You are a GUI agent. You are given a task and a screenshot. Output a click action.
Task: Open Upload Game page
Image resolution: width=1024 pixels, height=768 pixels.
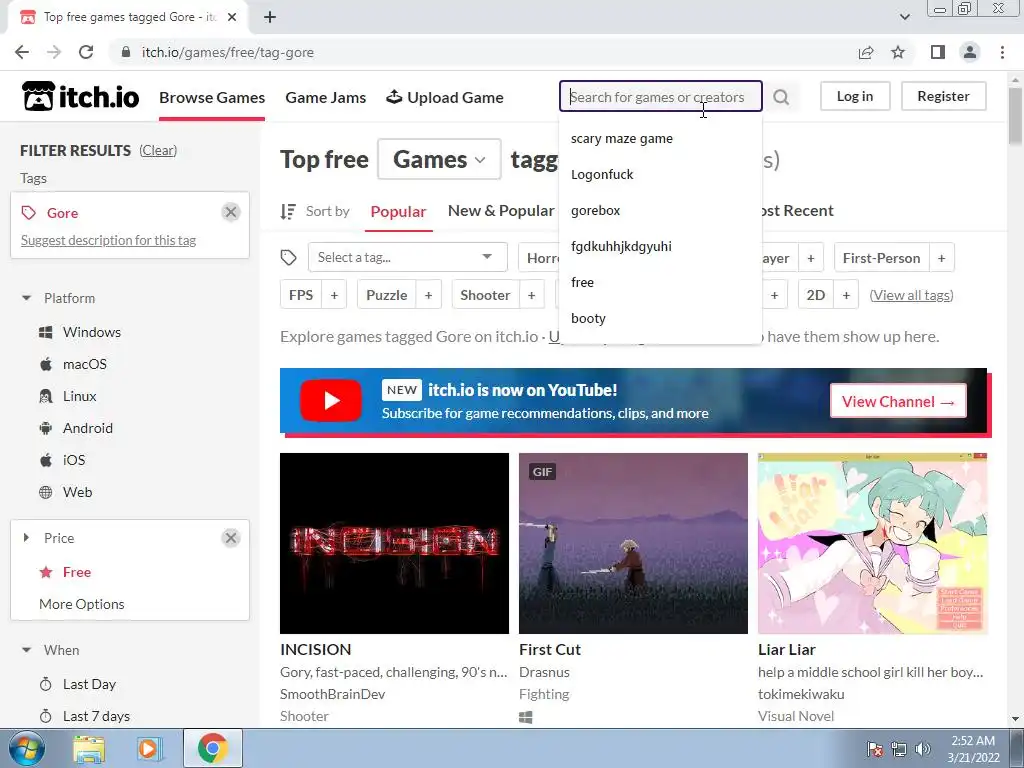pyautogui.click(x=445, y=97)
